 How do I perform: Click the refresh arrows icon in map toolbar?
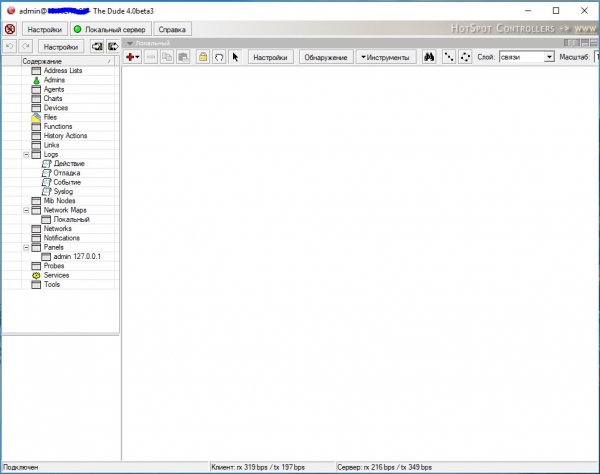(219, 58)
